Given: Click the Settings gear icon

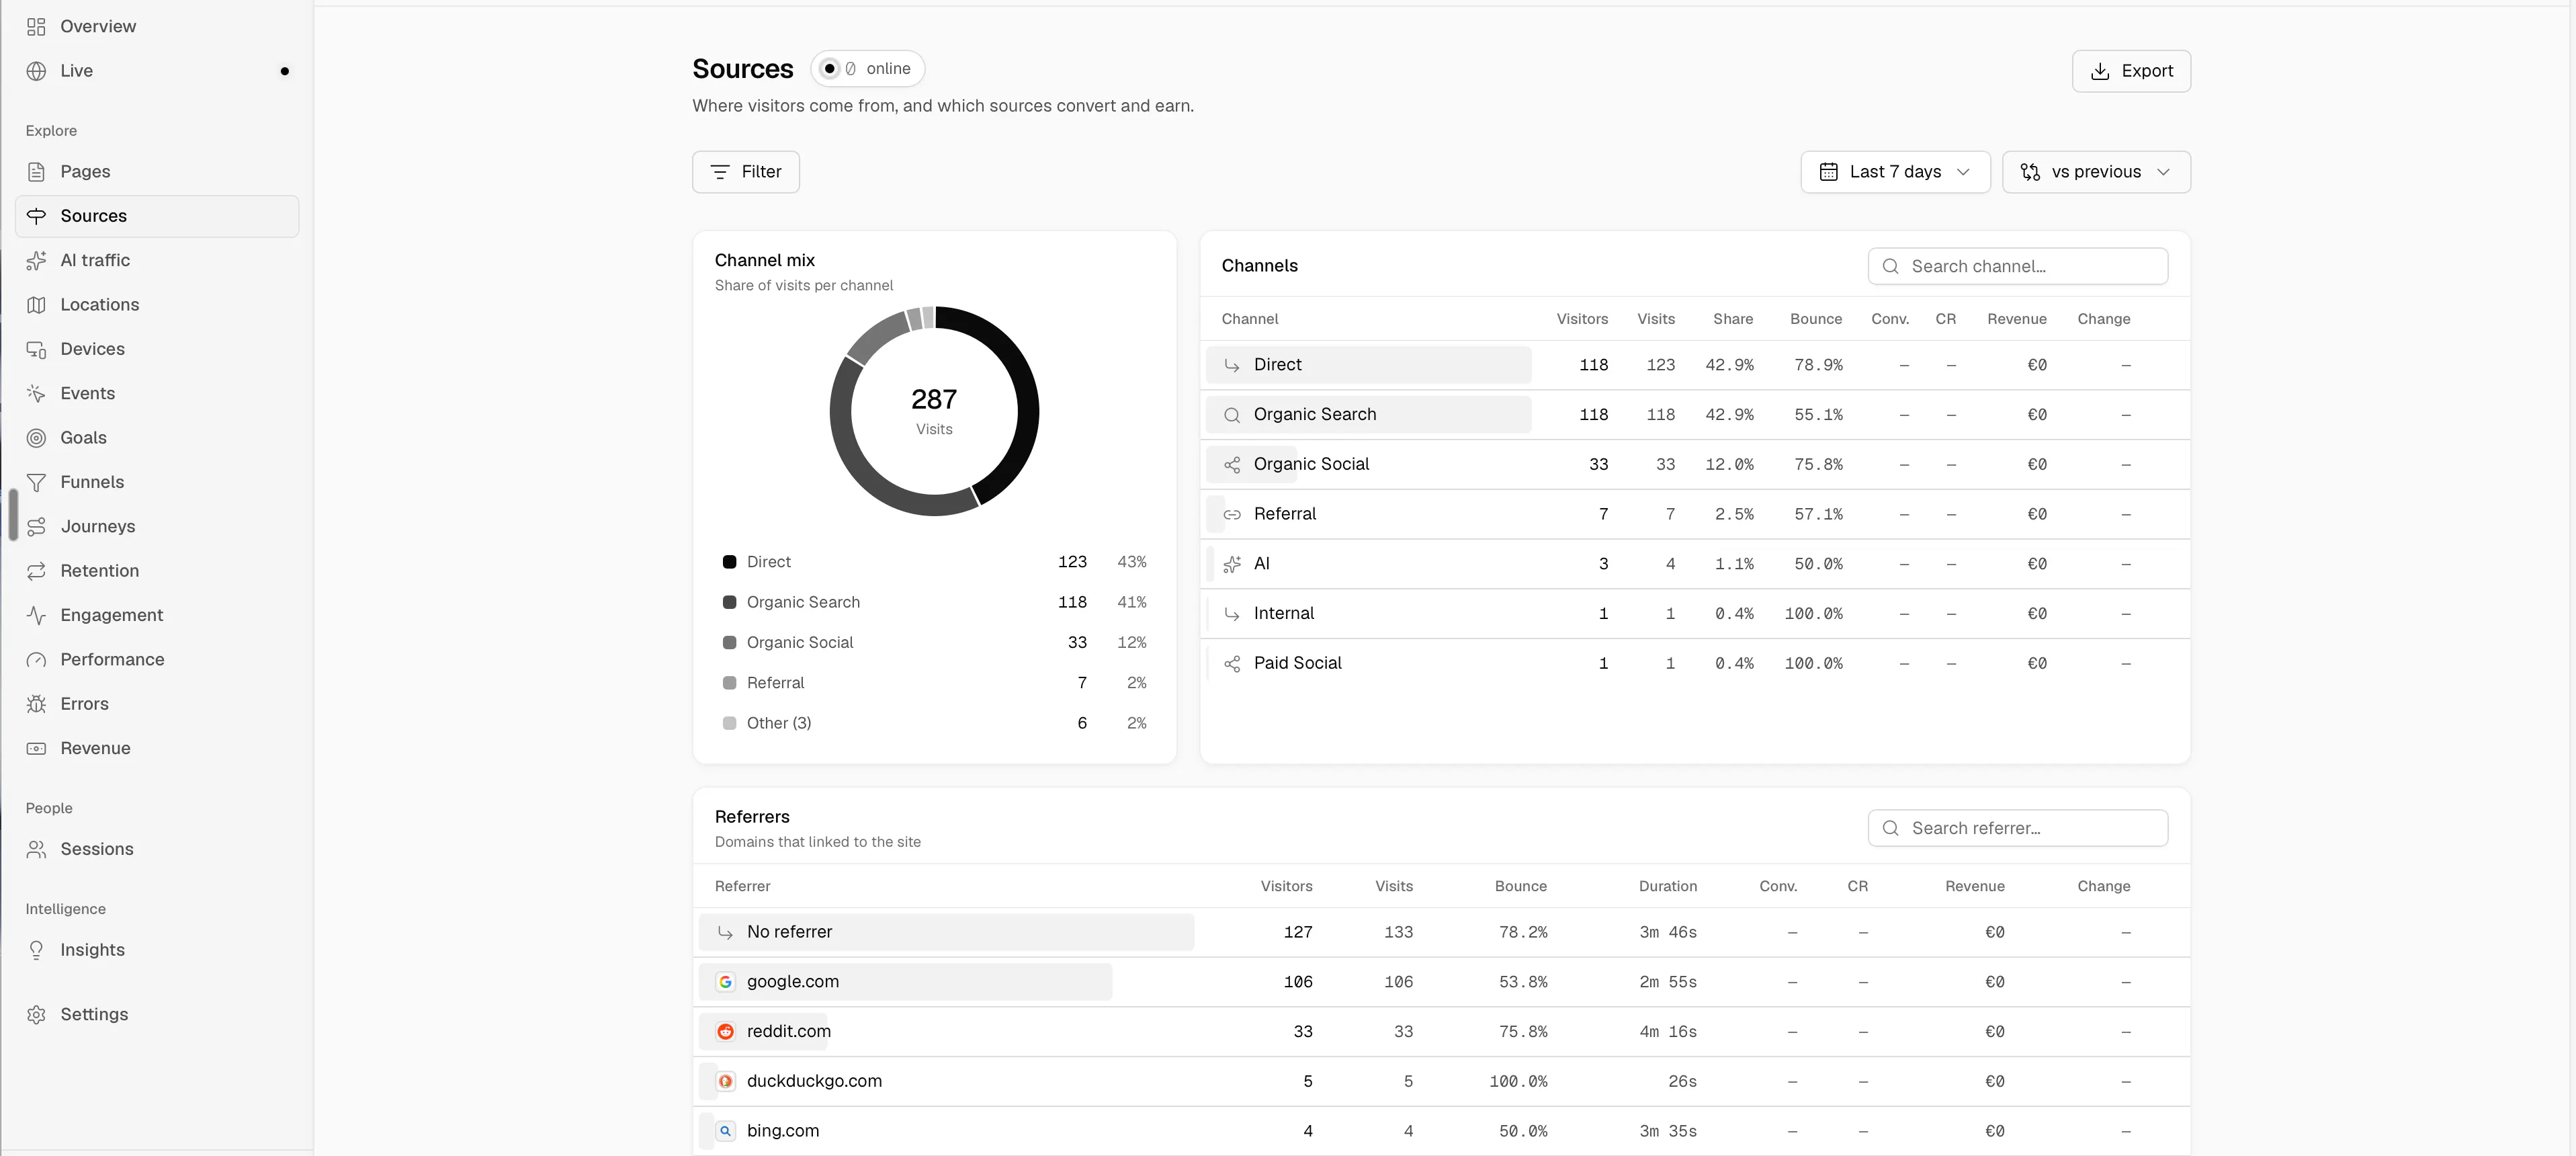Looking at the screenshot, I should click(36, 1014).
